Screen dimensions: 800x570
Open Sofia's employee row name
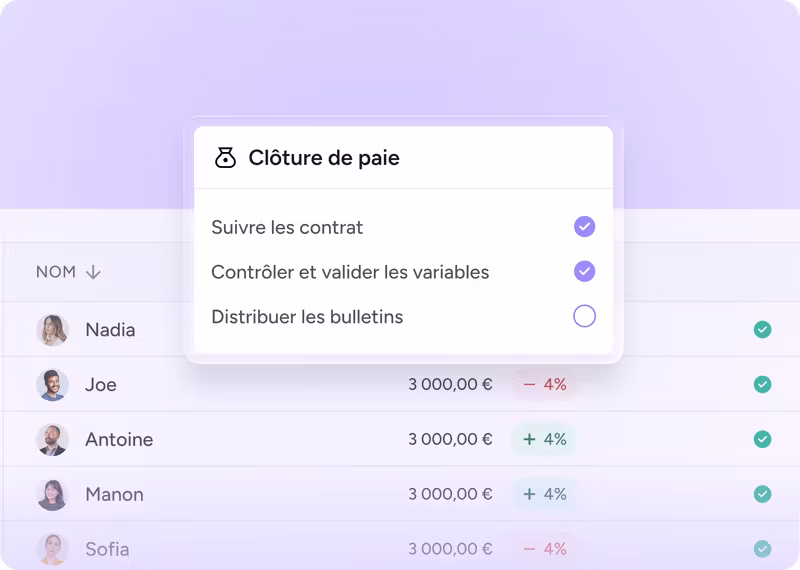point(107,549)
